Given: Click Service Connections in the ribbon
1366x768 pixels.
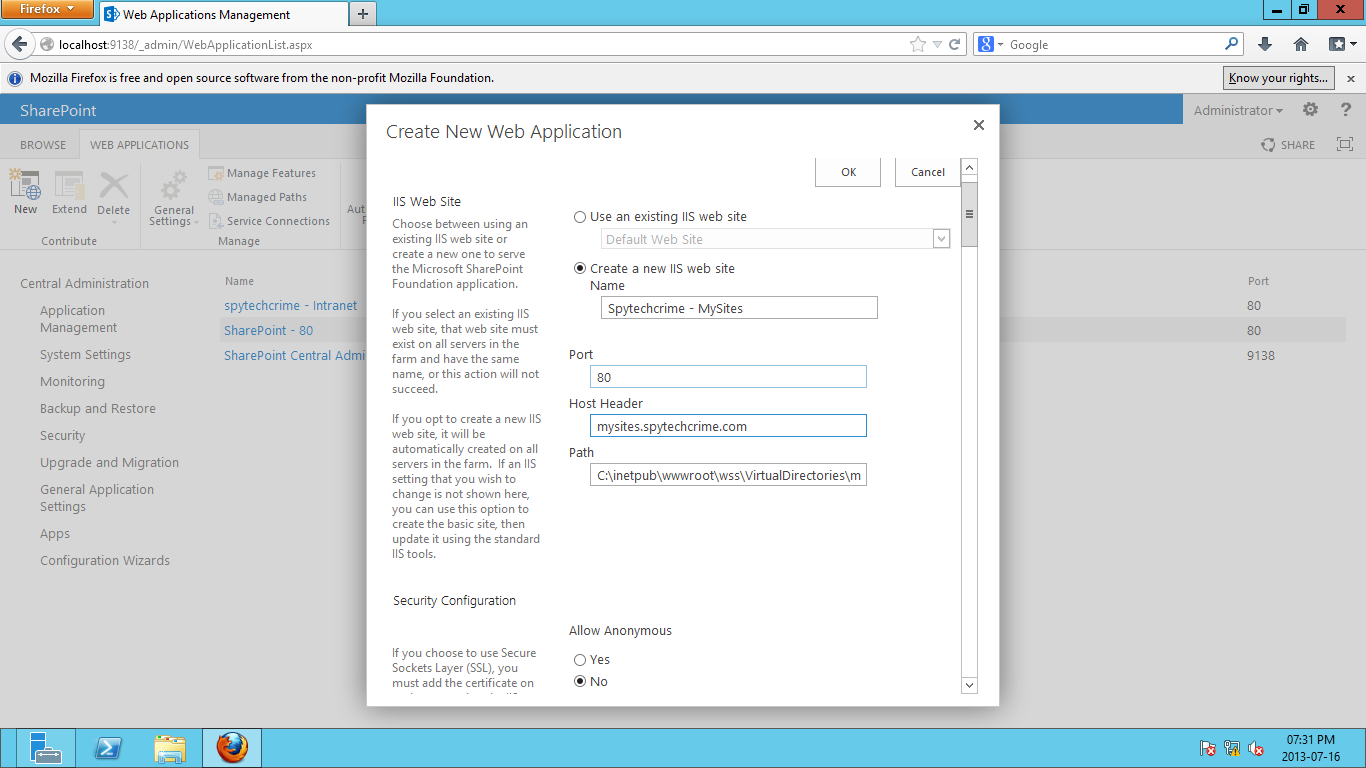Looking at the screenshot, I should tap(269, 221).
